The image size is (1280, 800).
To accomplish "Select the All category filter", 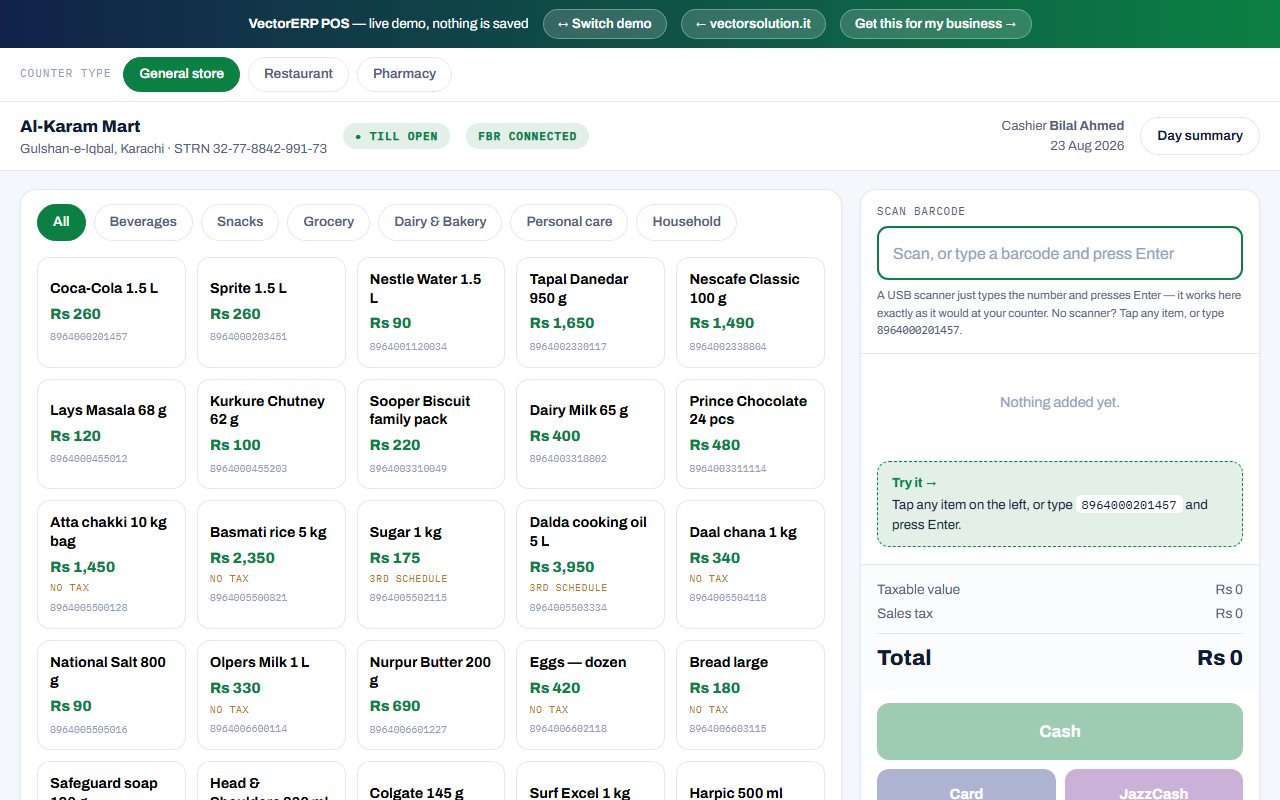I will tap(61, 222).
